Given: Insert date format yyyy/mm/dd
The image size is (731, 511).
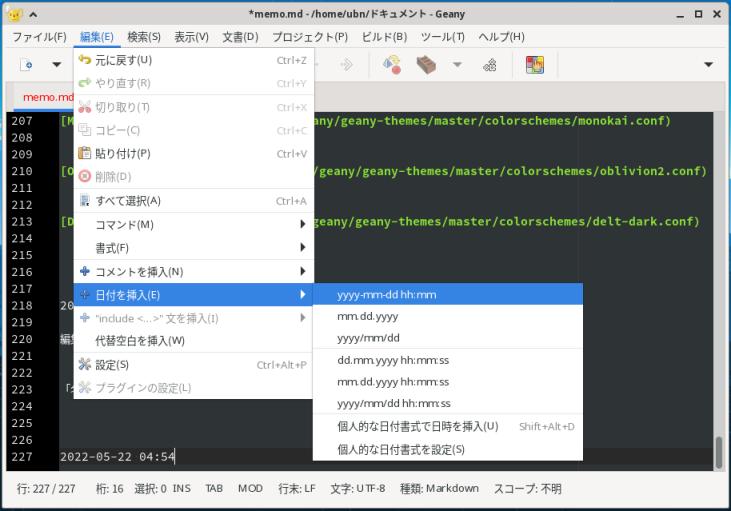Looking at the screenshot, I should [448, 338].
